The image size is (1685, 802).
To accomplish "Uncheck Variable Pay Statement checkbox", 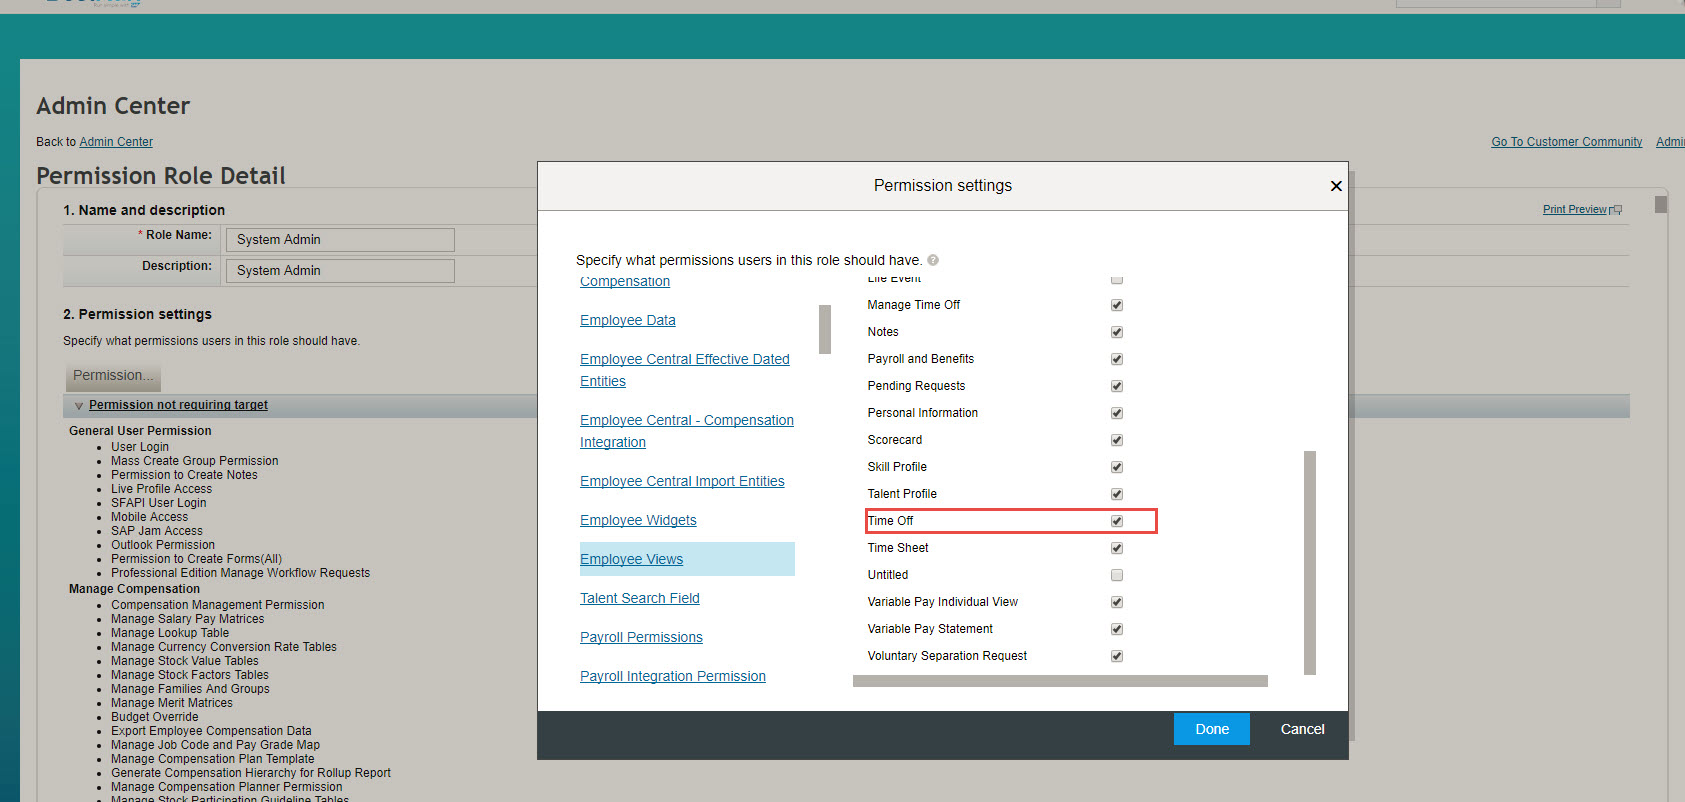I will 1117,629.
